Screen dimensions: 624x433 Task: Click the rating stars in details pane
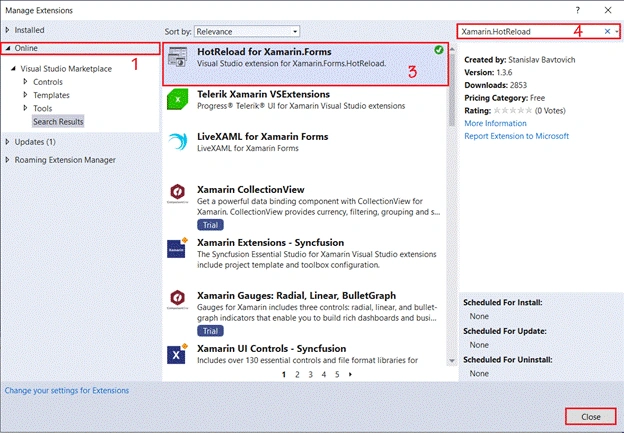[x=513, y=111]
